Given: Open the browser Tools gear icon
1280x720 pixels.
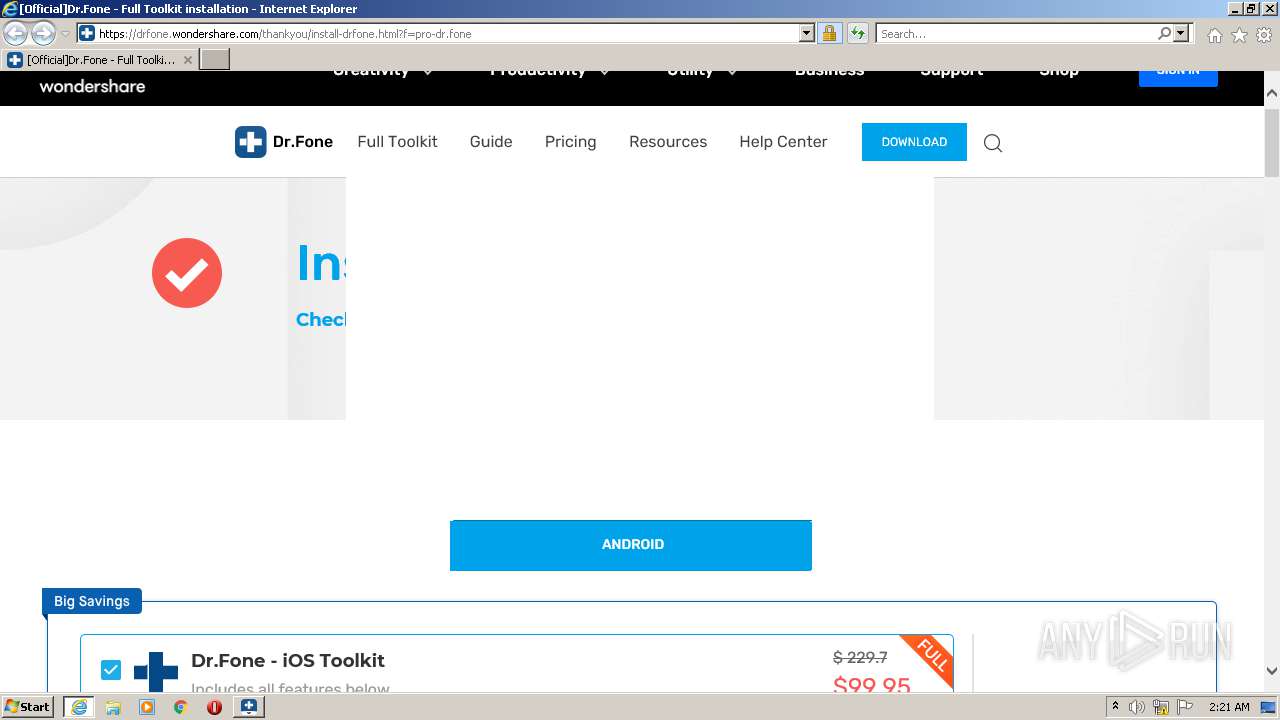Looking at the screenshot, I should (1264, 35).
